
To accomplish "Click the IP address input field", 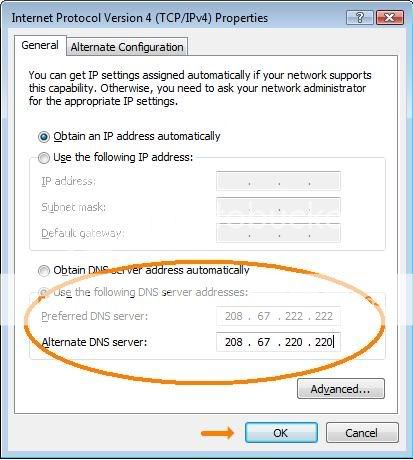I will pyautogui.click(x=278, y=181).
